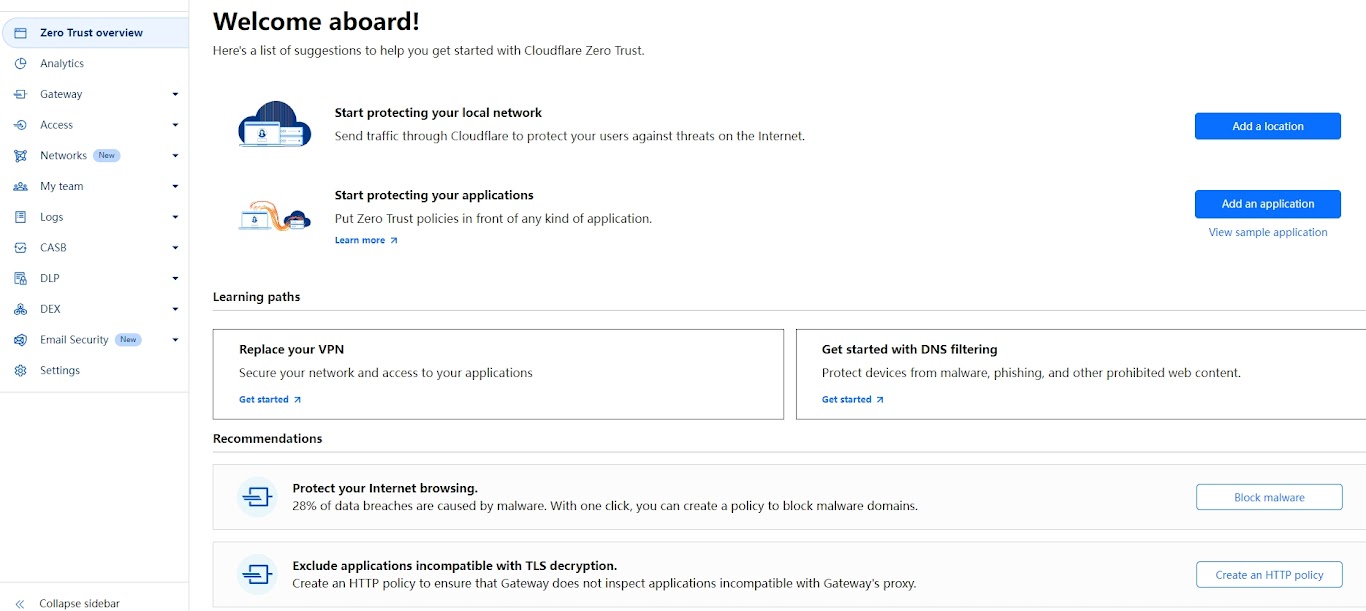
Task: Click the Logs document icon
Action: point(20,217)
